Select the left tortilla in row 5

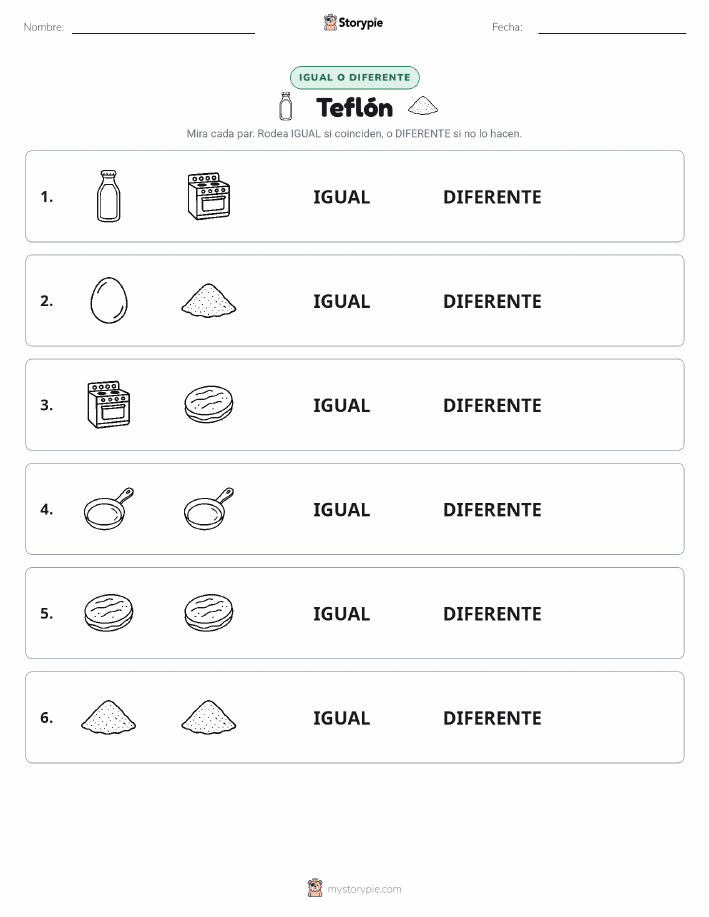tap(109, 612)
